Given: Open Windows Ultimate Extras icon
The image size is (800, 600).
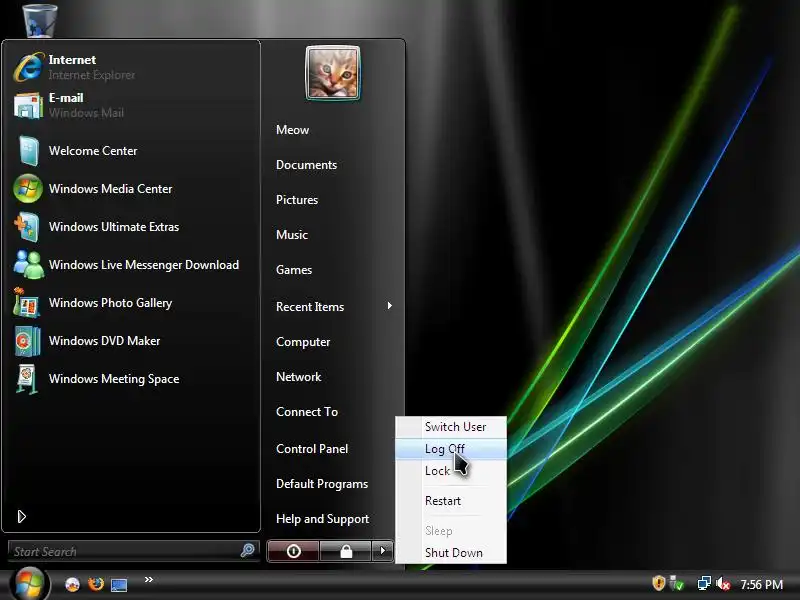Looking at the screenshot, I should click(x=27, y=227).
